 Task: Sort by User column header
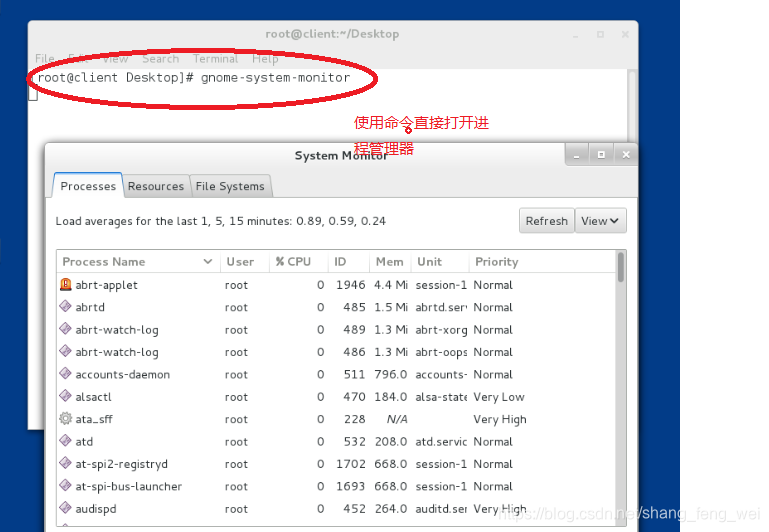245,262
